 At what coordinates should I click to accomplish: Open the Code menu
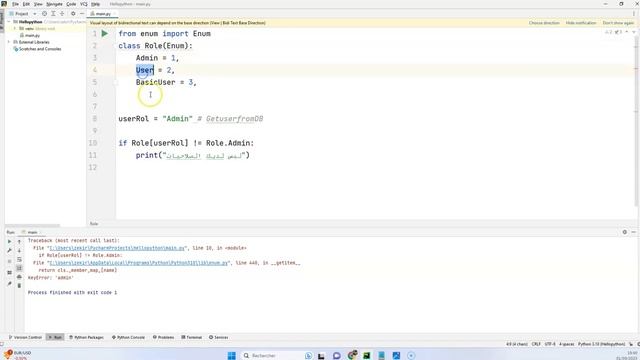point(71,4)
